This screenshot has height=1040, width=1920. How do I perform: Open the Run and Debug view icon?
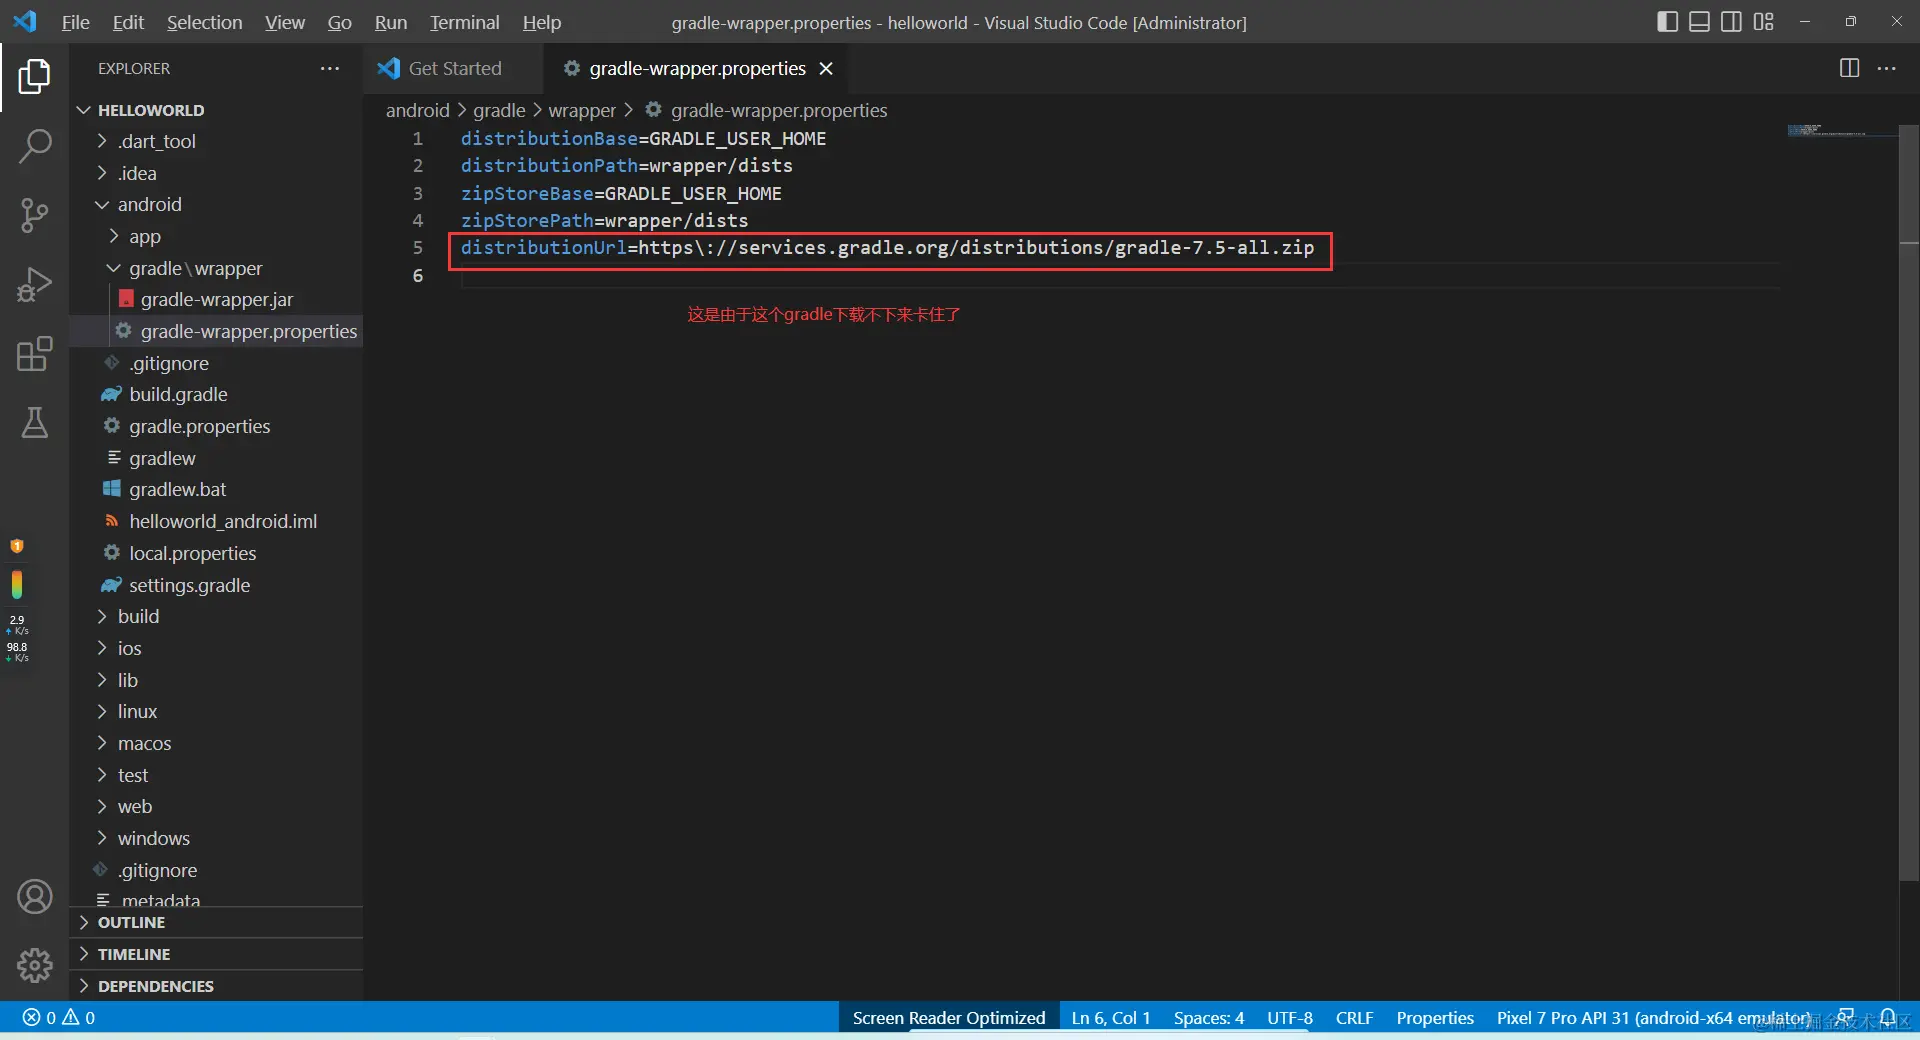[x=34, y=285]
